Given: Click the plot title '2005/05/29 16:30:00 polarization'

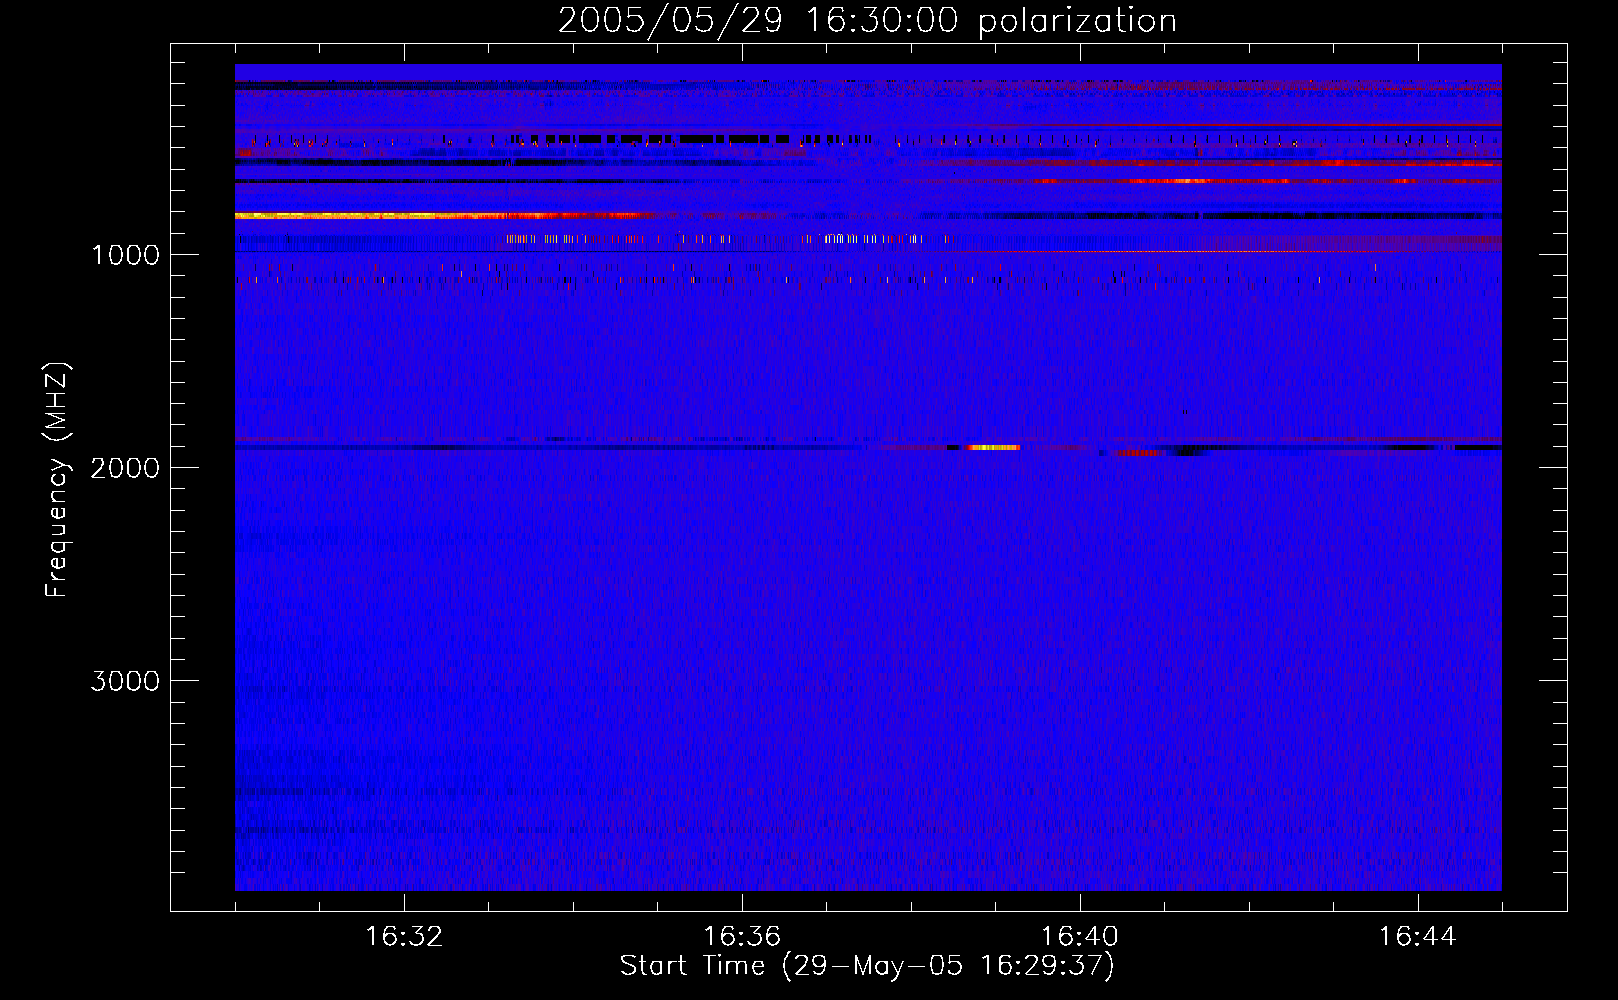Looking at the screenshot, I should pyautogui.click(x=867, y=20).
